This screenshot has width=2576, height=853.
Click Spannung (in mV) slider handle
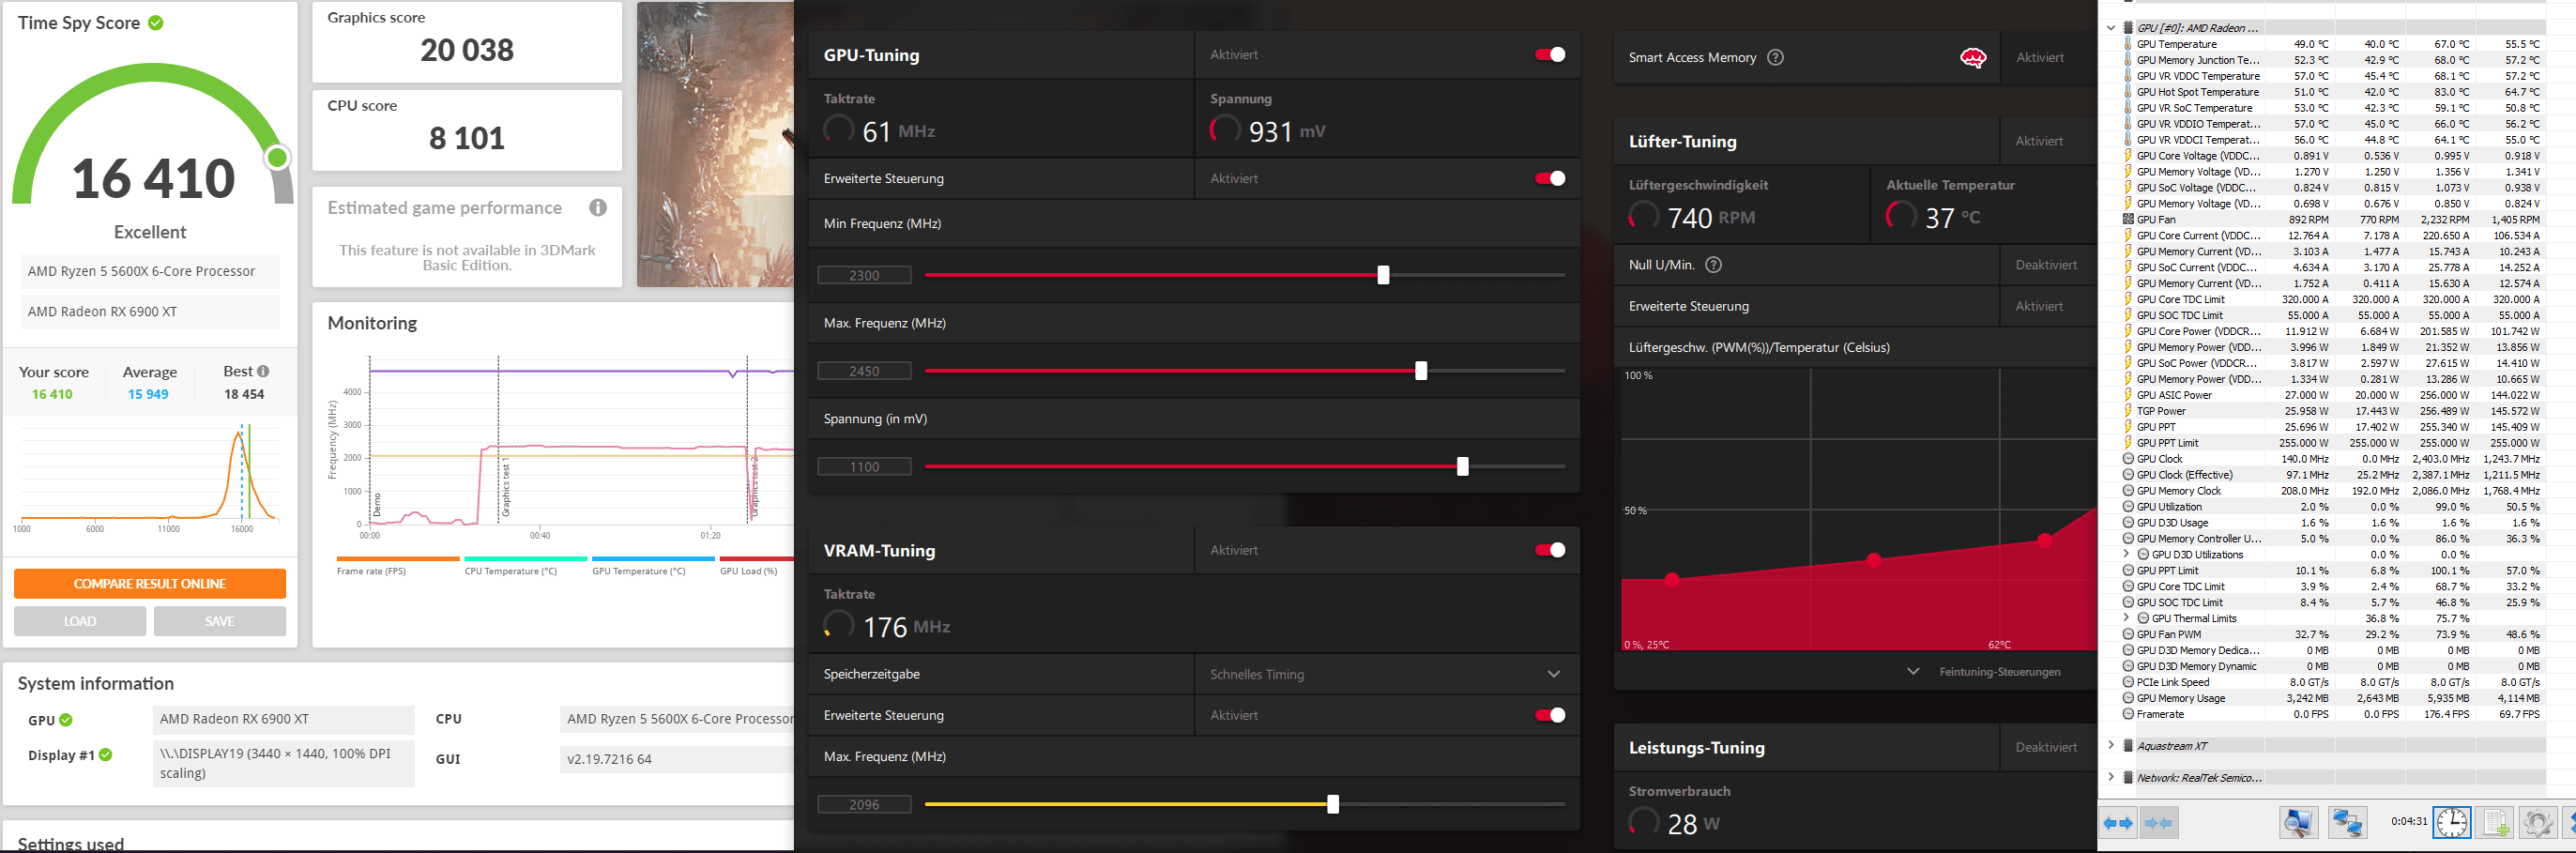(x=1463, y=467)
